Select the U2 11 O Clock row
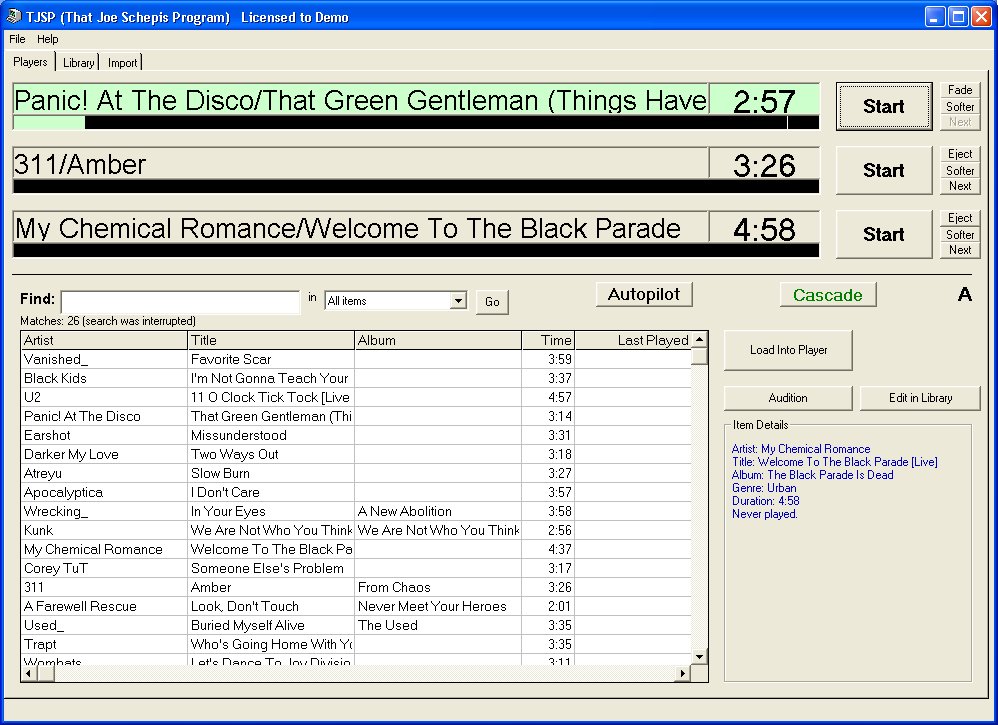 [356, 397]
